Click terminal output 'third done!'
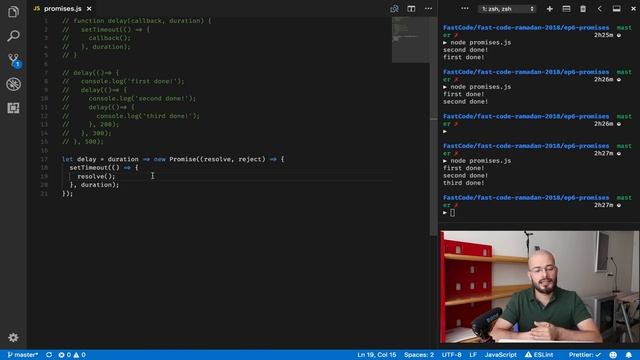This screenshot has height=360, width=640. click(464, 183)
